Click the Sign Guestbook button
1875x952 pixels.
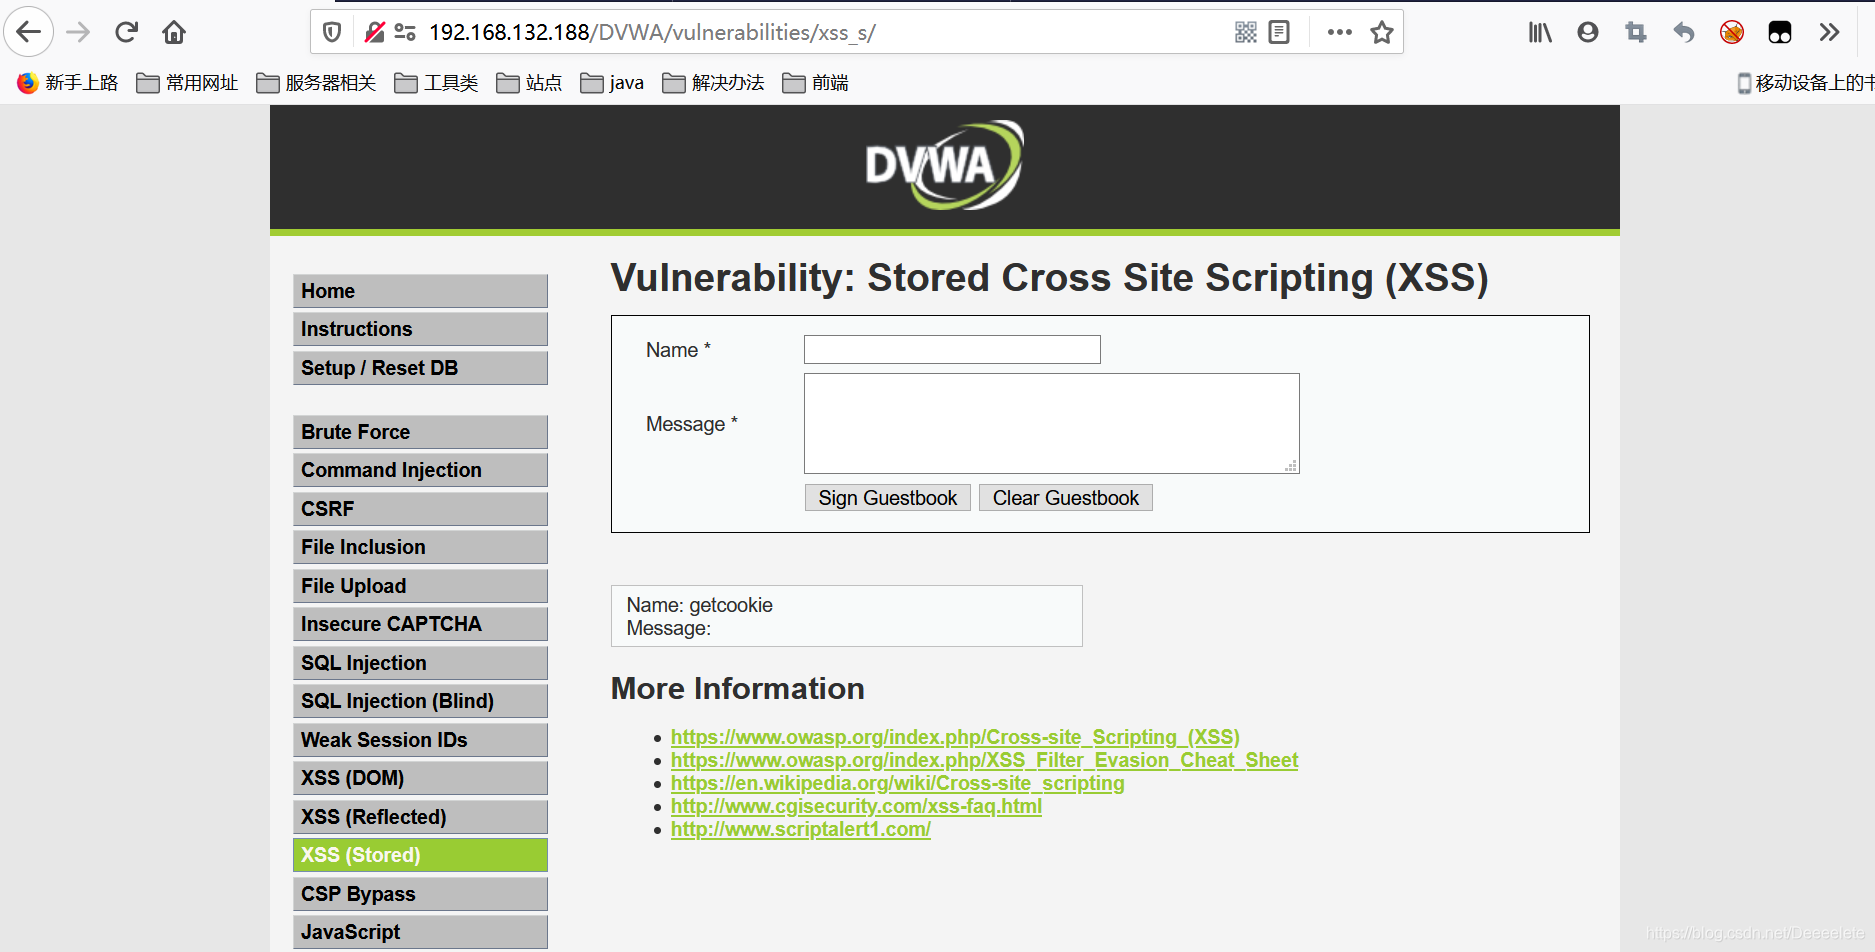[x=888, y=498]
